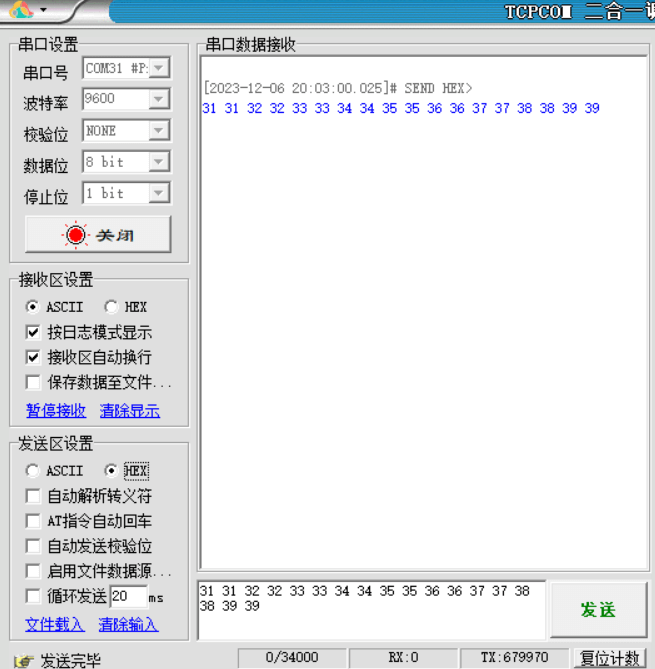Enable 启用文件数据源 checkbox
This screenshot has width=655, height=669.
(33, 571)
